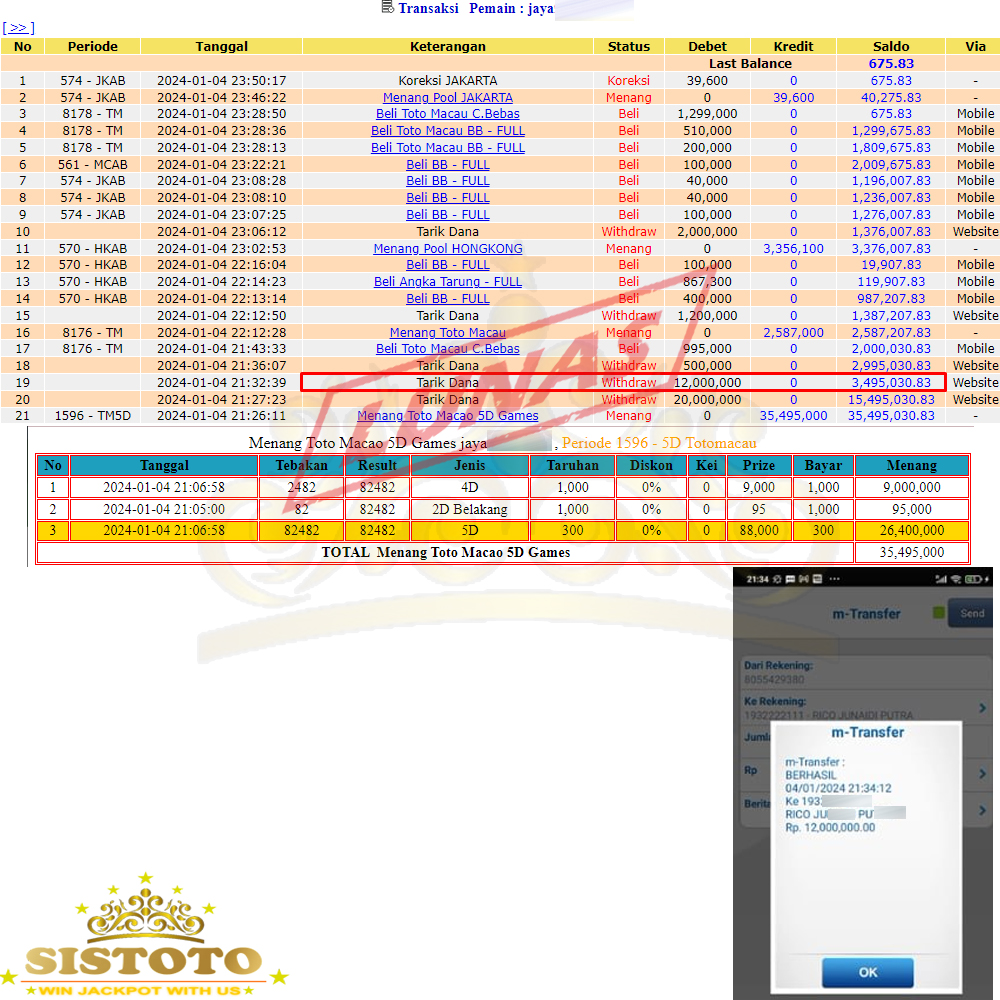Screen dimensions: 1000x1000
Task: Click the Menang Toto Macao 5D Games link
Action: click(x=447, y=416)
